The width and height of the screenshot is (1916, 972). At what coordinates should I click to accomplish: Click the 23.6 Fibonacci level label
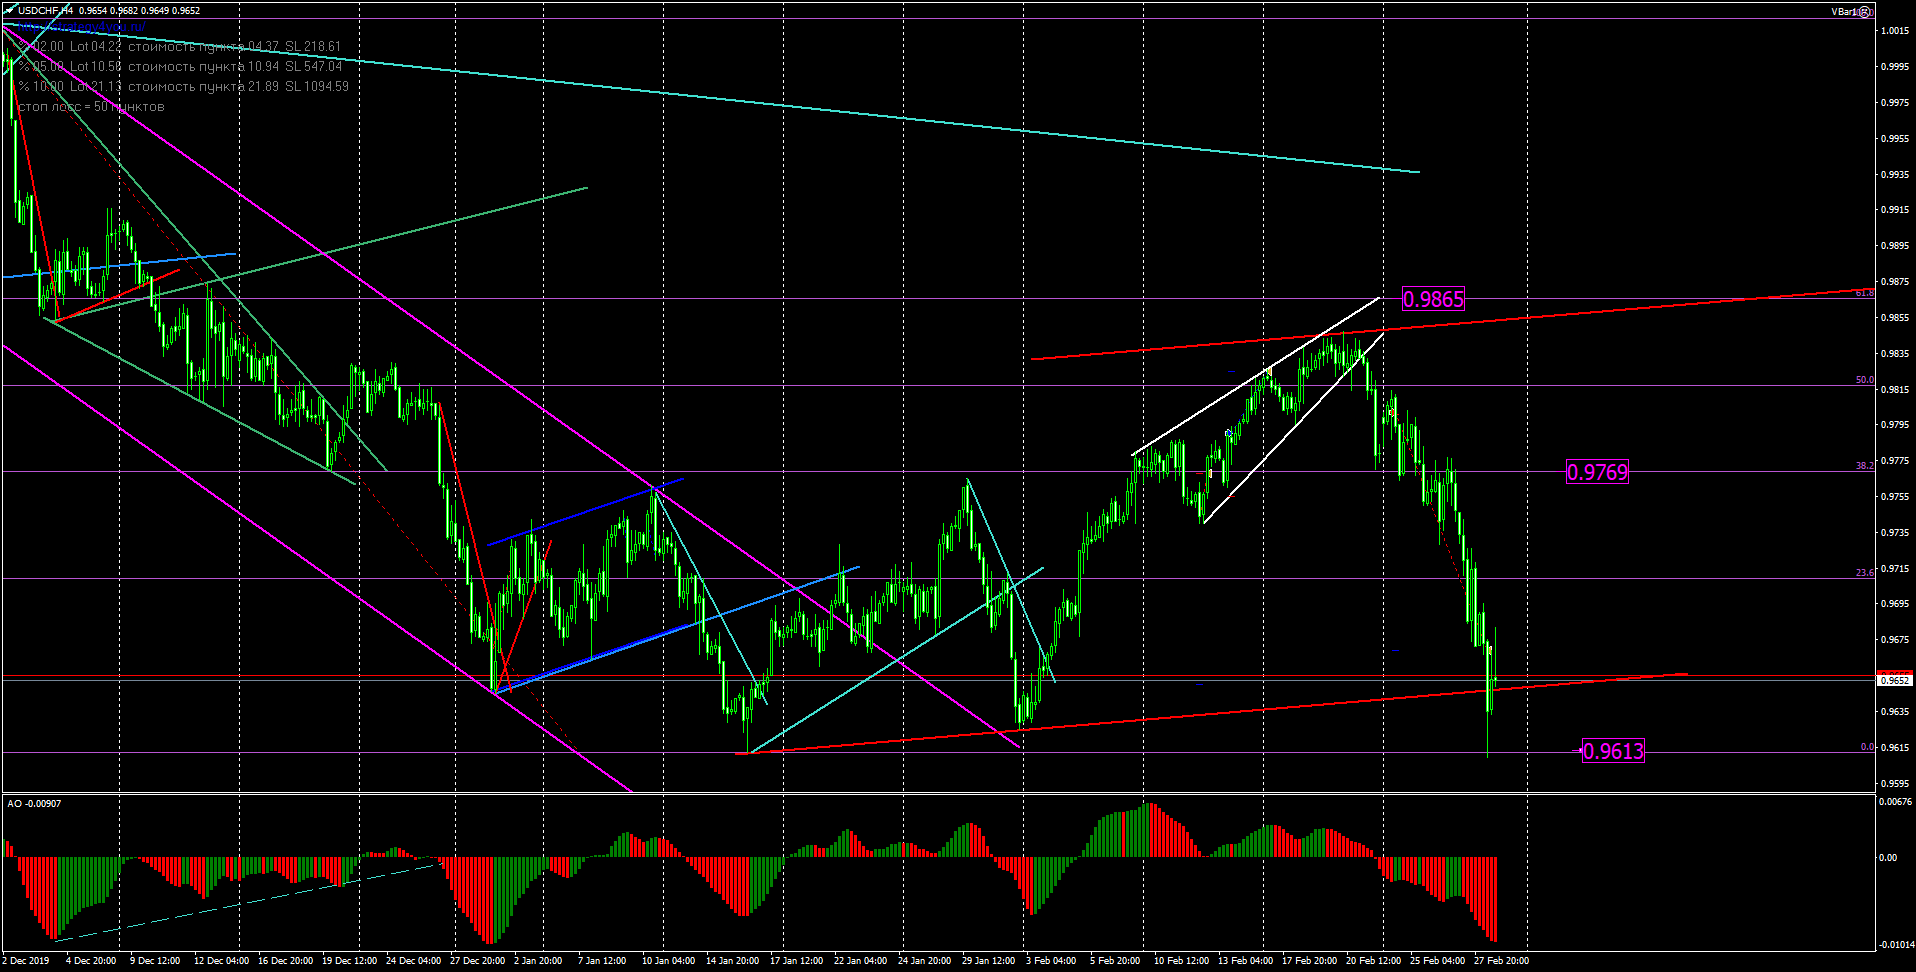pos(1864,573)
